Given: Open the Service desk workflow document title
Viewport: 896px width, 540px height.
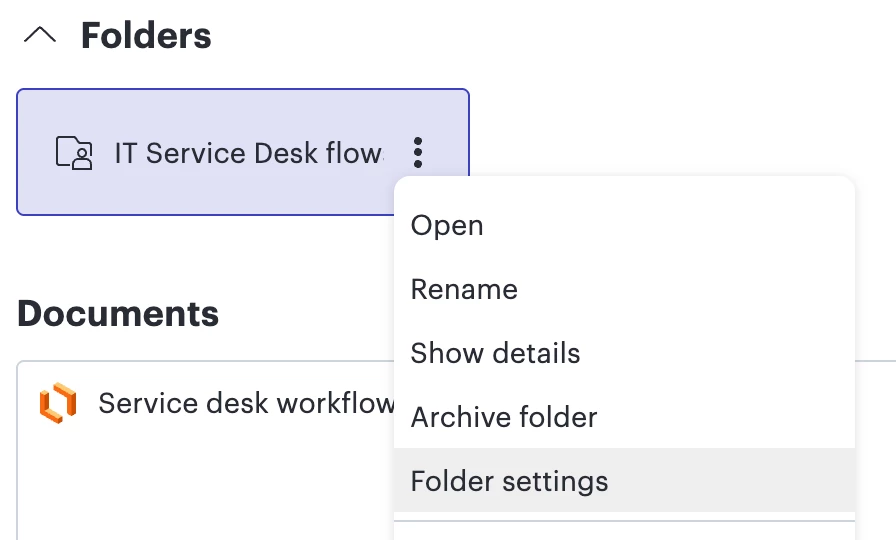Looking at the screenshot, I should coord(246,403).
